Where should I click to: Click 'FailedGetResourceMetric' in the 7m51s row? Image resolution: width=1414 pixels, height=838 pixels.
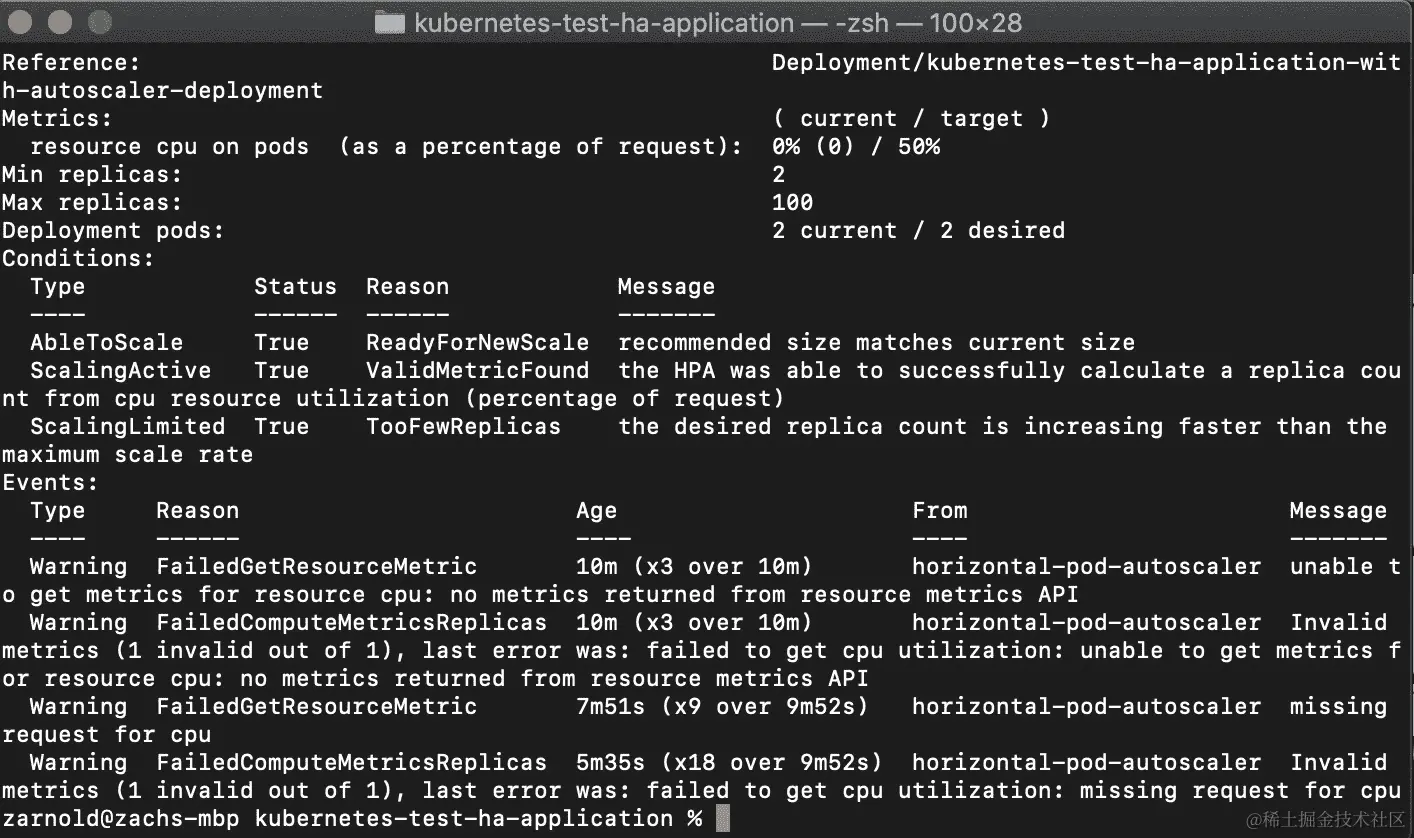[x=317, y=707]
